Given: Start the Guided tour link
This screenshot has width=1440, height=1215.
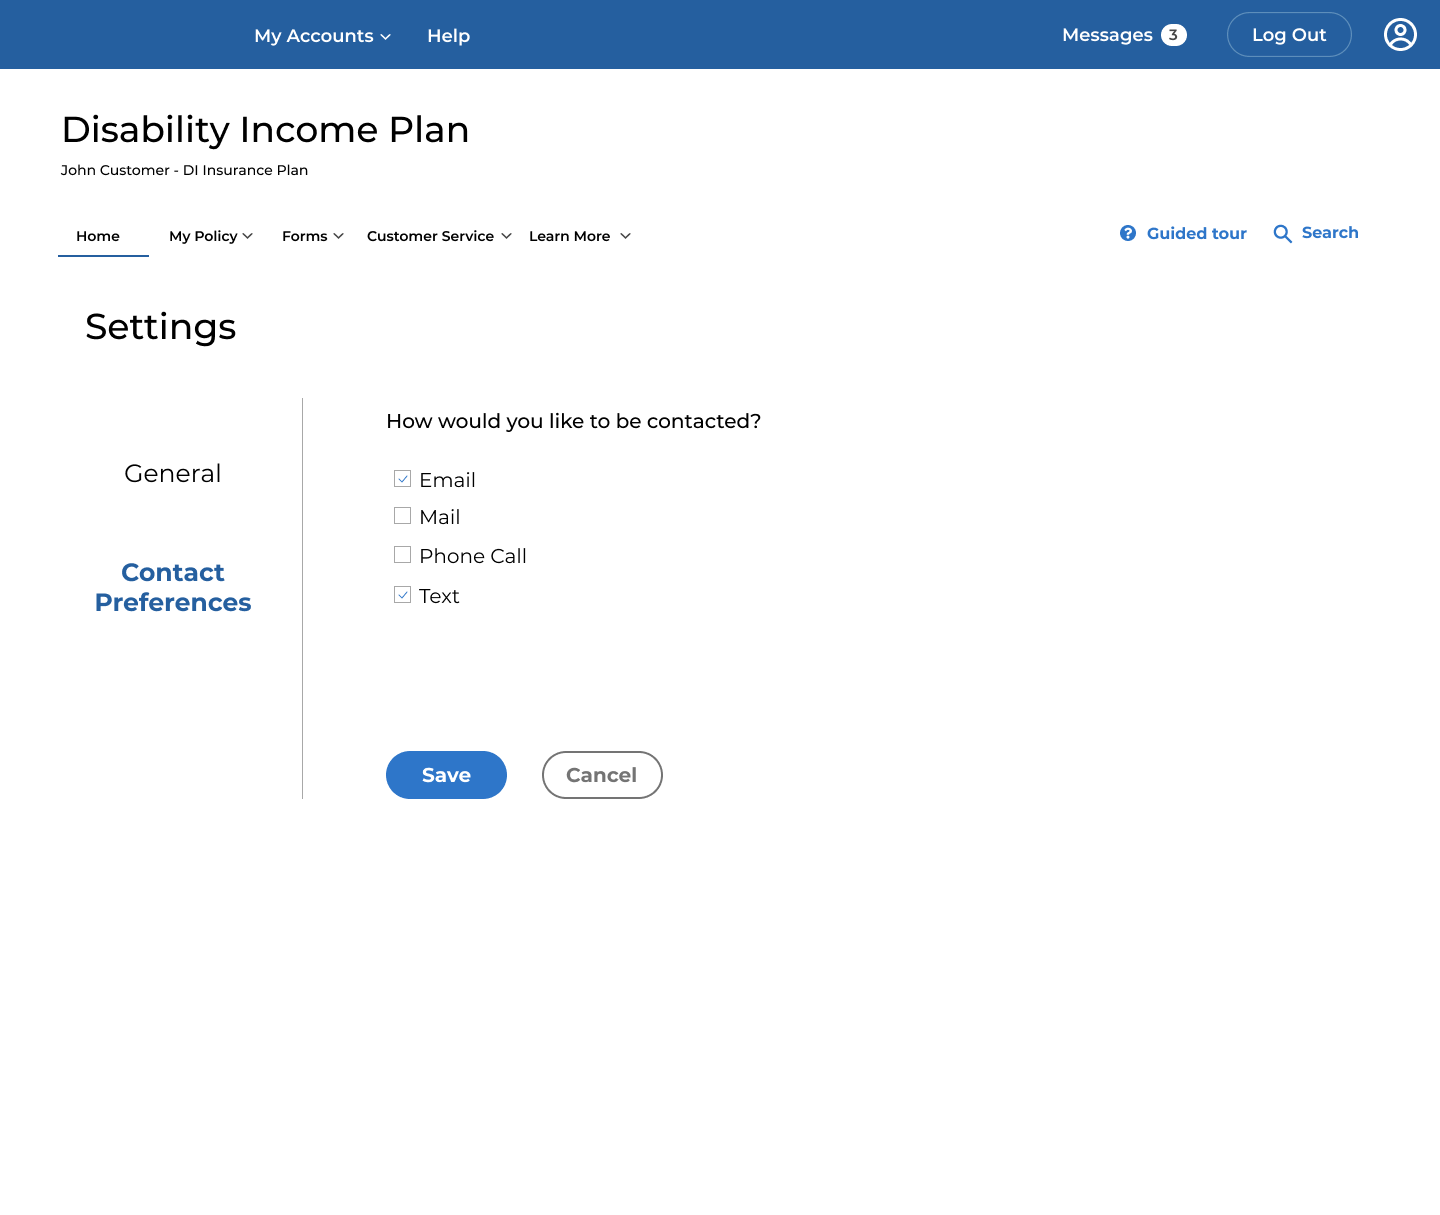Looking at the screenshot, I should (1196, 233).
